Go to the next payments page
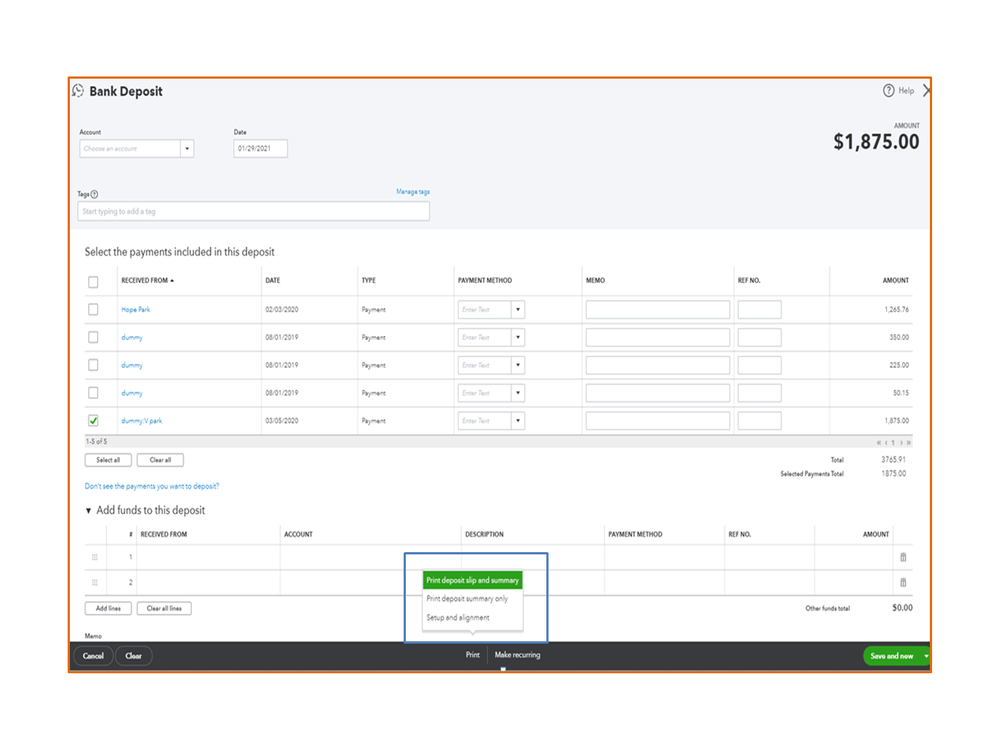The height and width of the screenshot is (749, 999). [901, 443]
